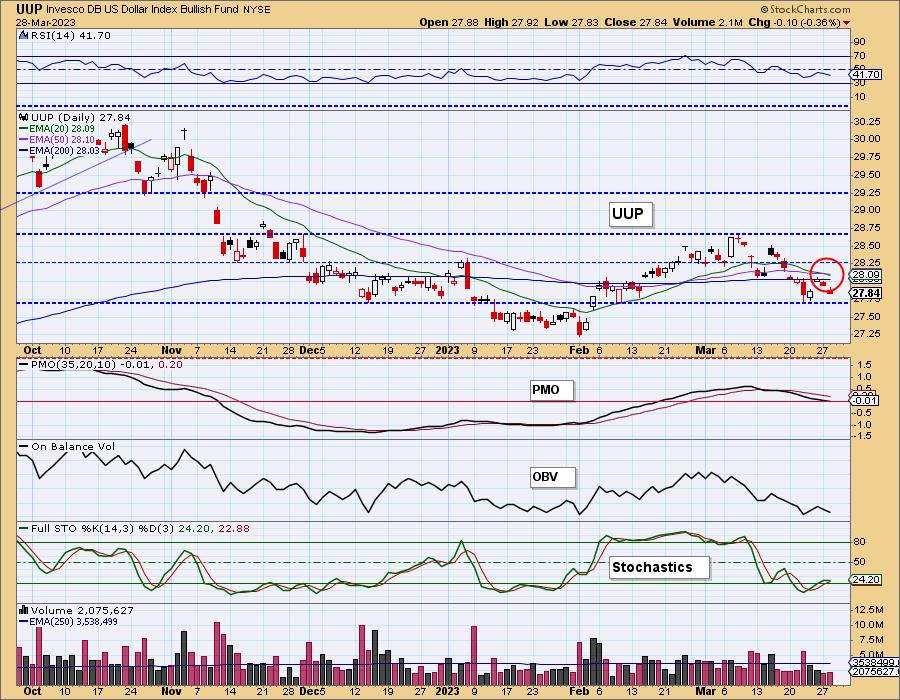Click the UUP ticker symbol in the header
The image size is (900, 700).
(x=29, y=9)
